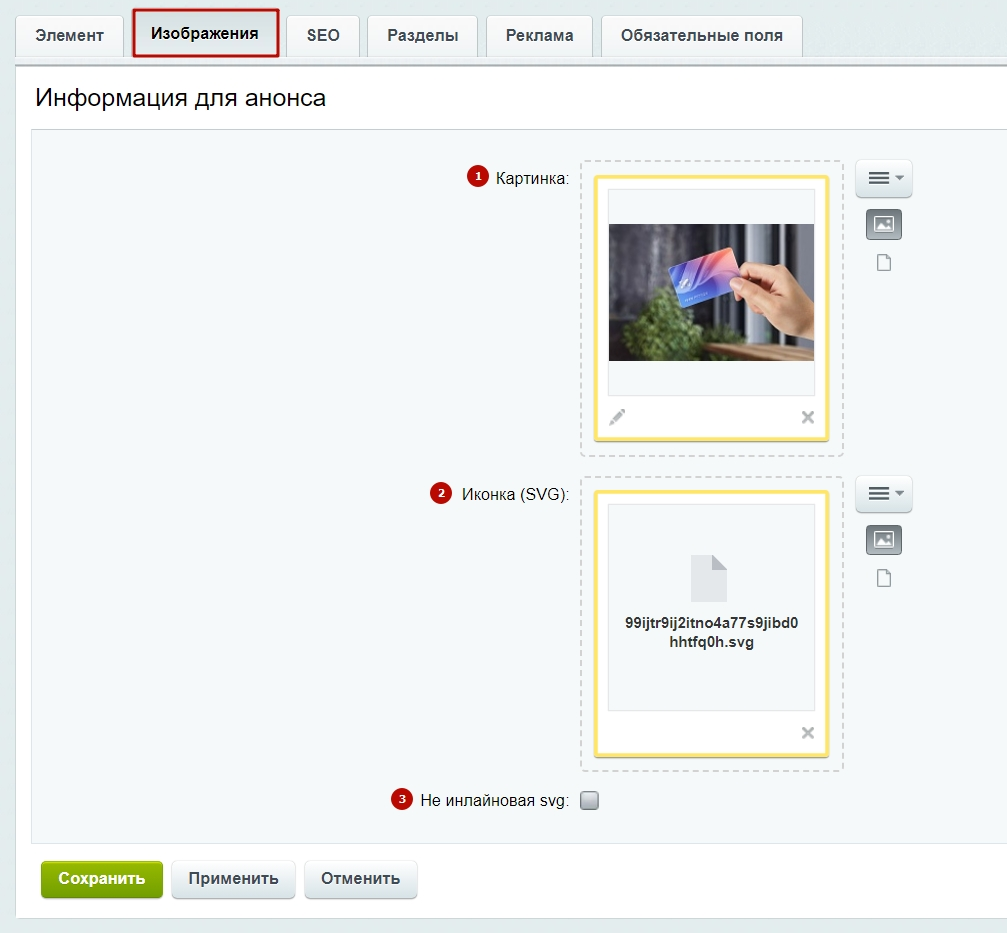This screenshot has height=933, width=1007.
Task: Open the credit card photo thumbnail
Action: (x=711, y=292)
